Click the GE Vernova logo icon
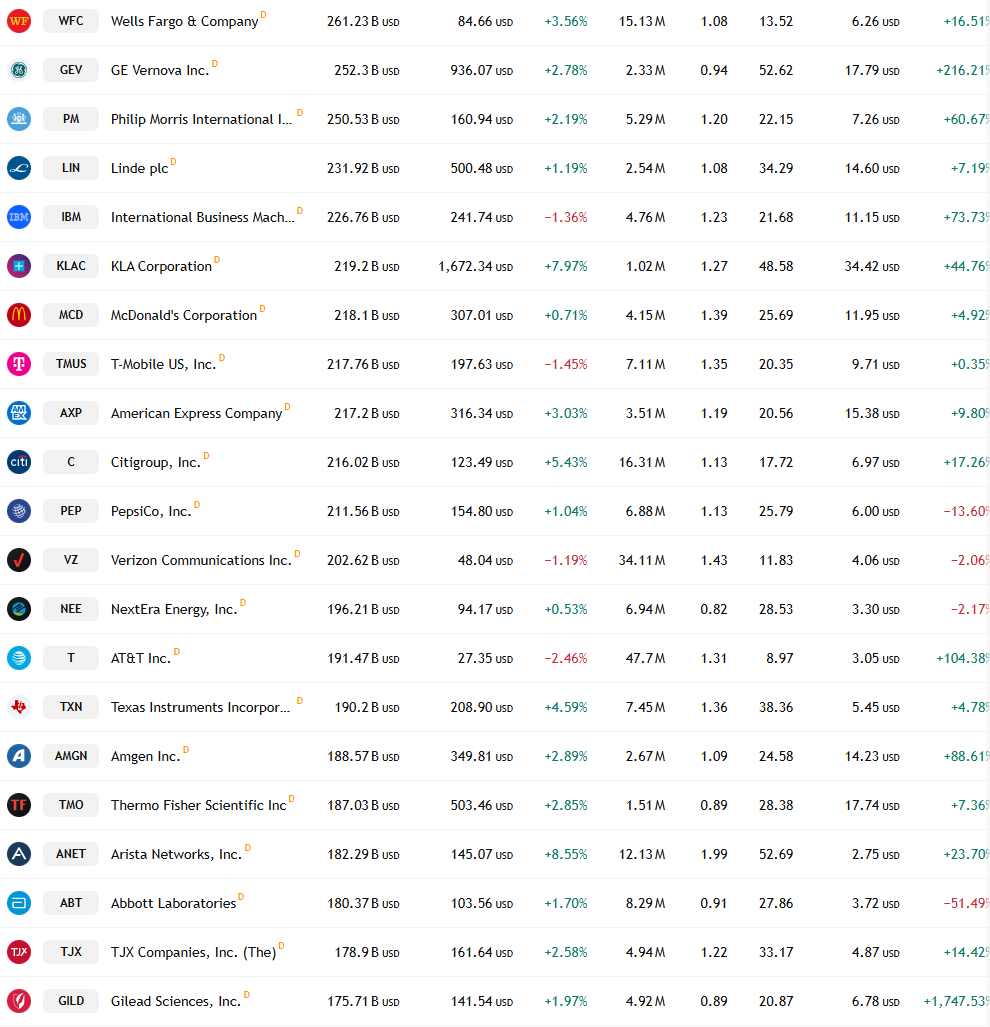The image size is (990, 1027). (x=19, y=70)
